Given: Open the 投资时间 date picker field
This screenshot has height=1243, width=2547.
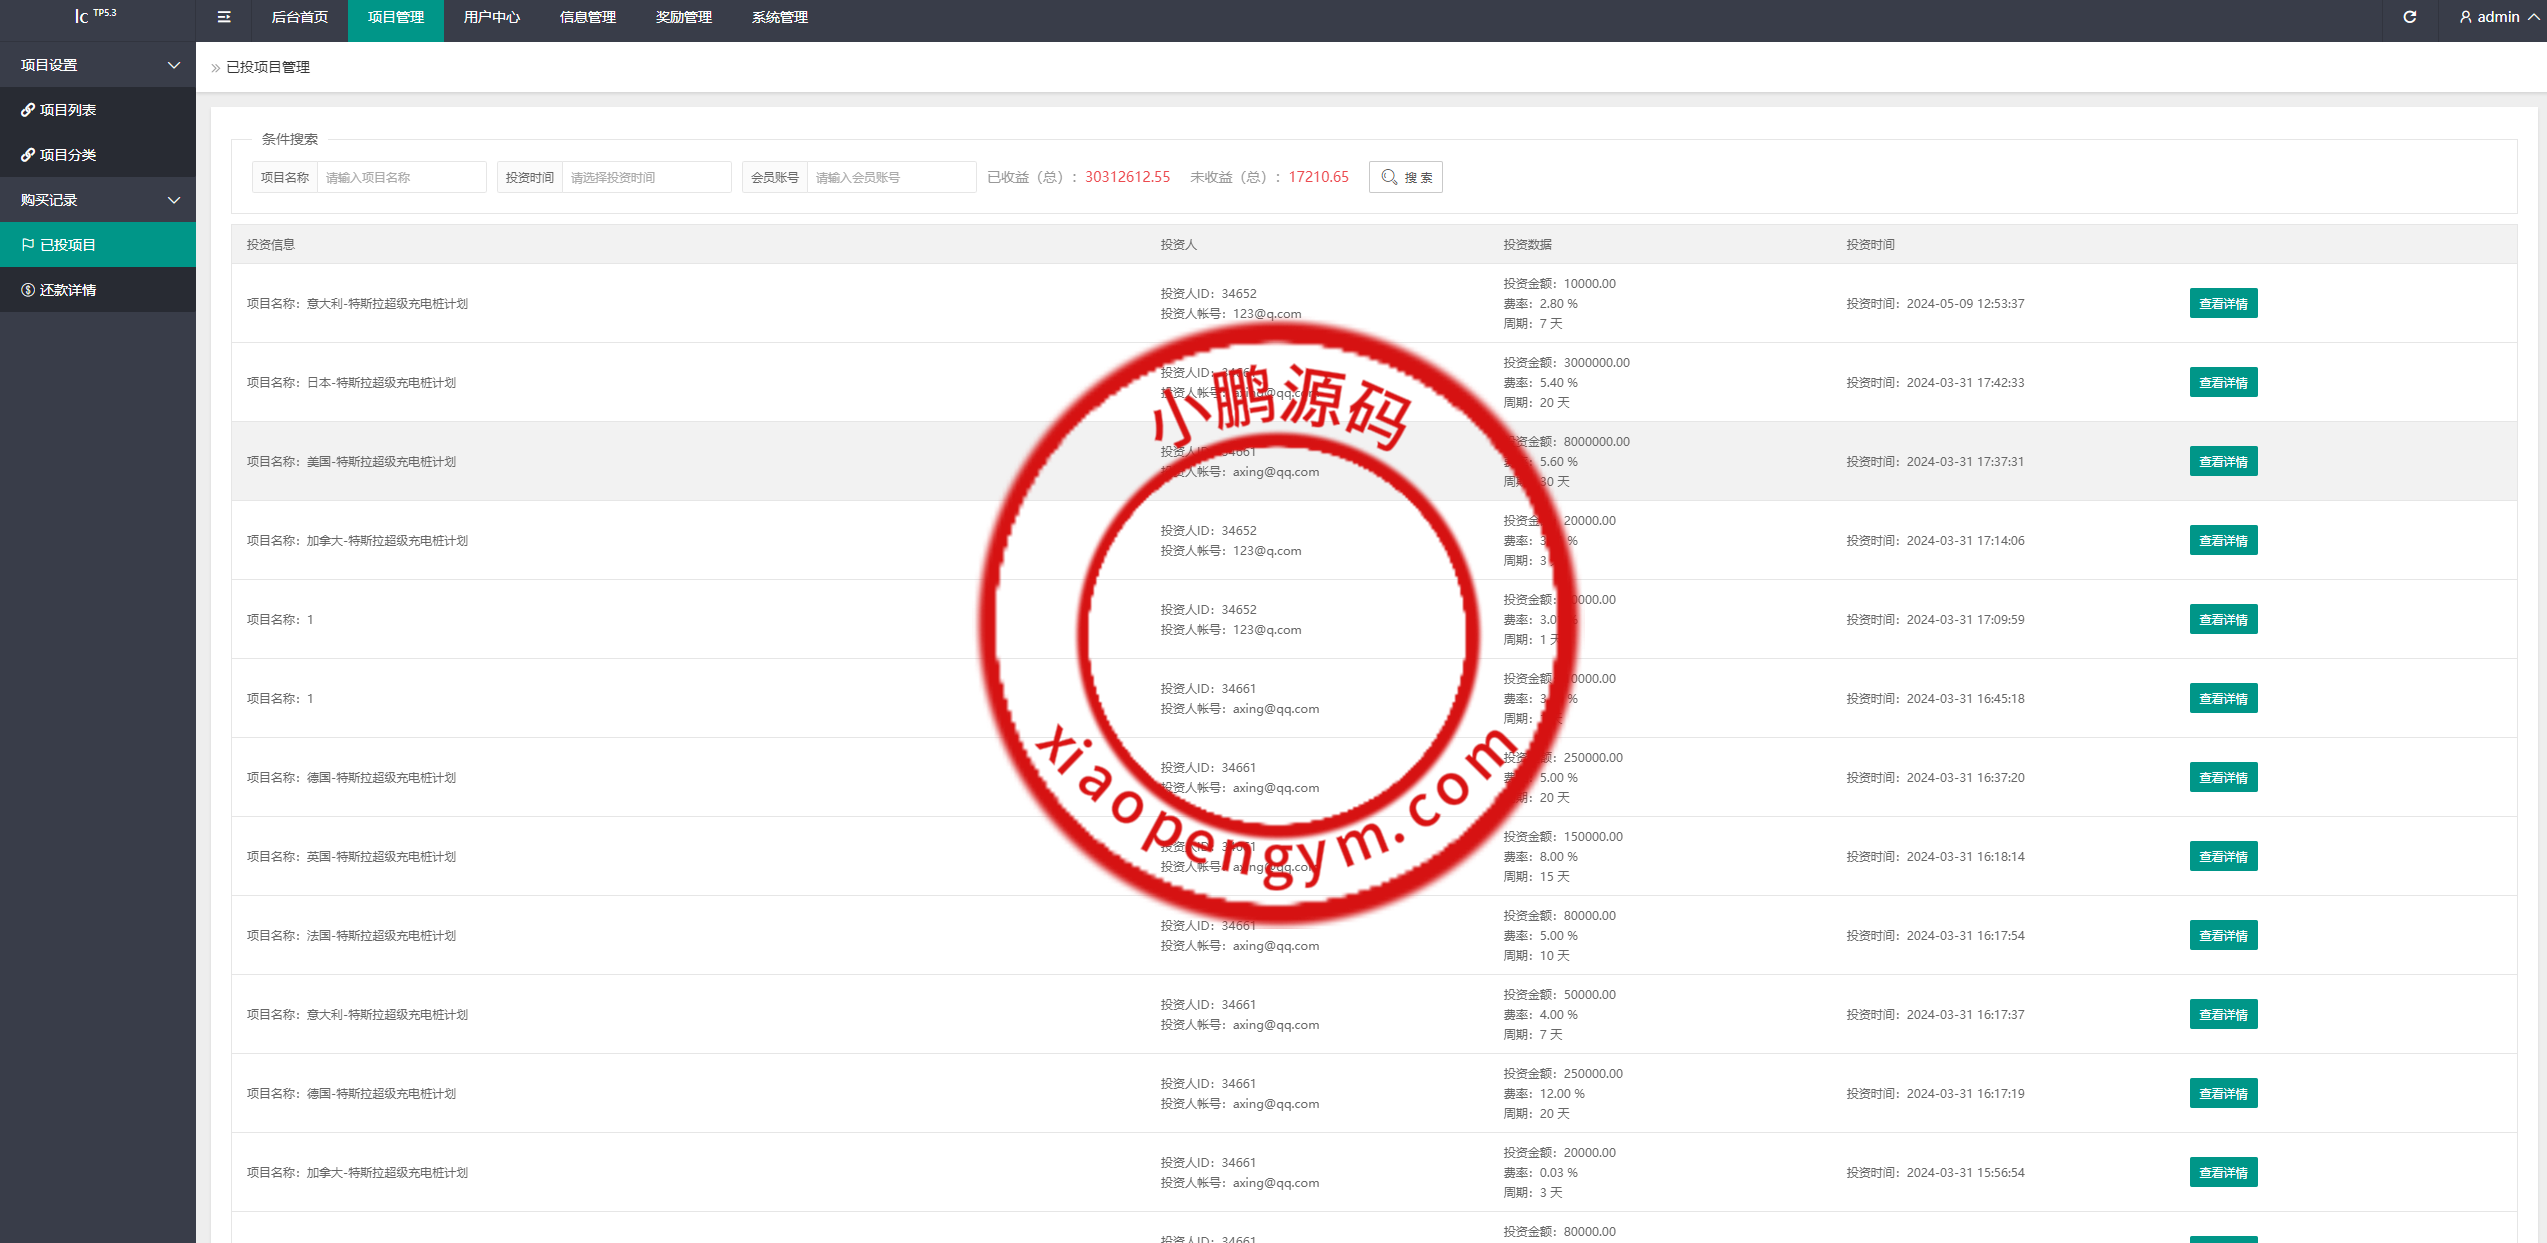Looking at the screenshot, I should pyautogui.click(x=646, y=177).
